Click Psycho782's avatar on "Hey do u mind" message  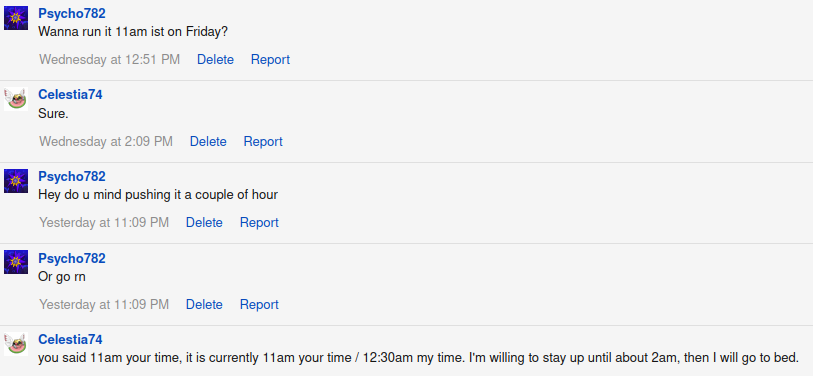(16, 180)
